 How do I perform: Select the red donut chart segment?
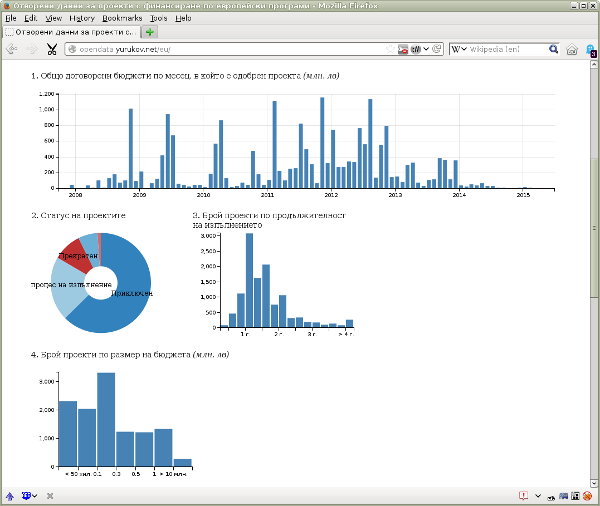(77, 256)
